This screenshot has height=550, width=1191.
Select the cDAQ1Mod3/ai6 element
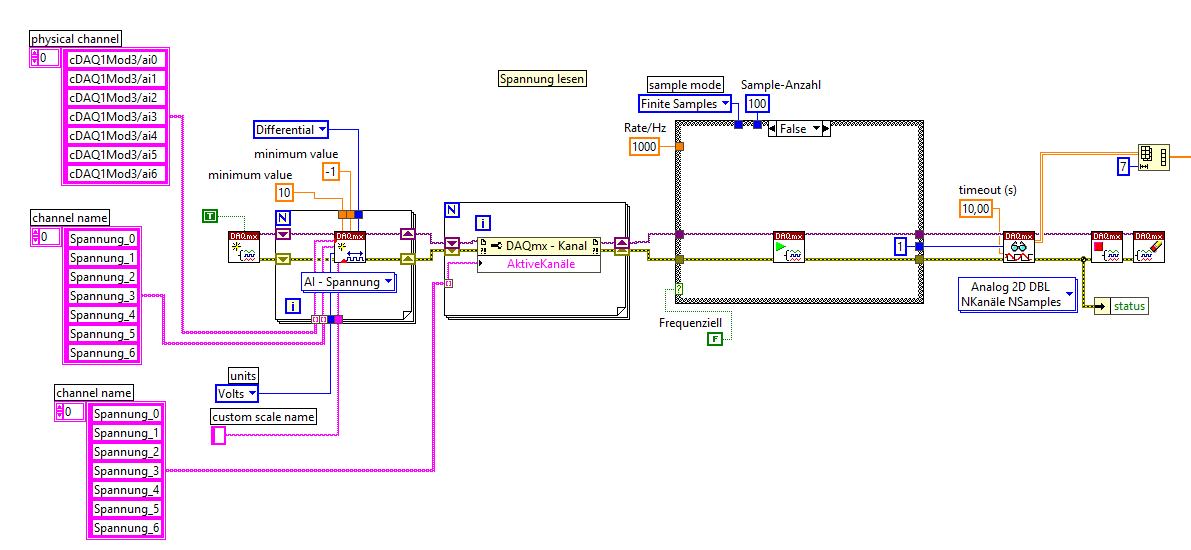[116, 174]
